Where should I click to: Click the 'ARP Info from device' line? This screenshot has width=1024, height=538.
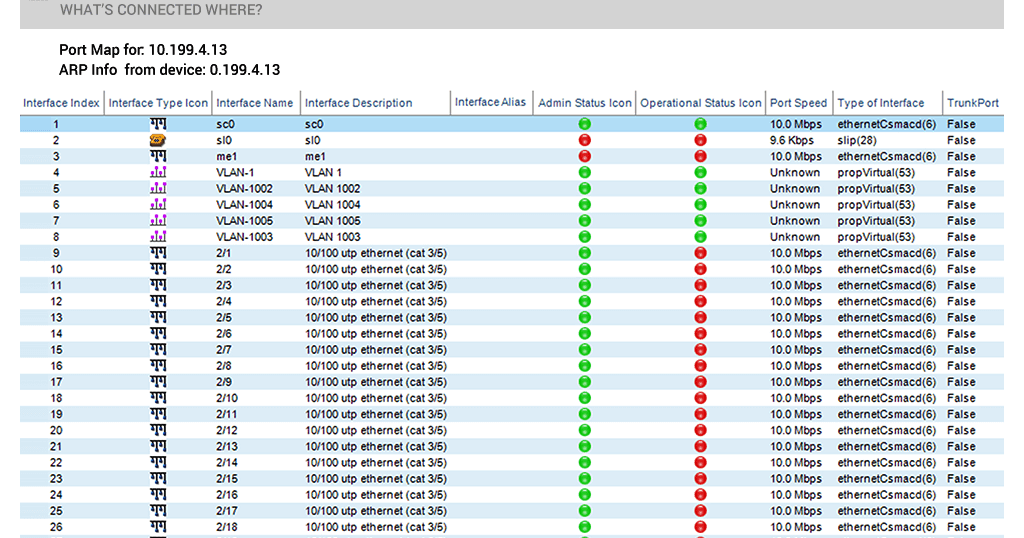169,70
